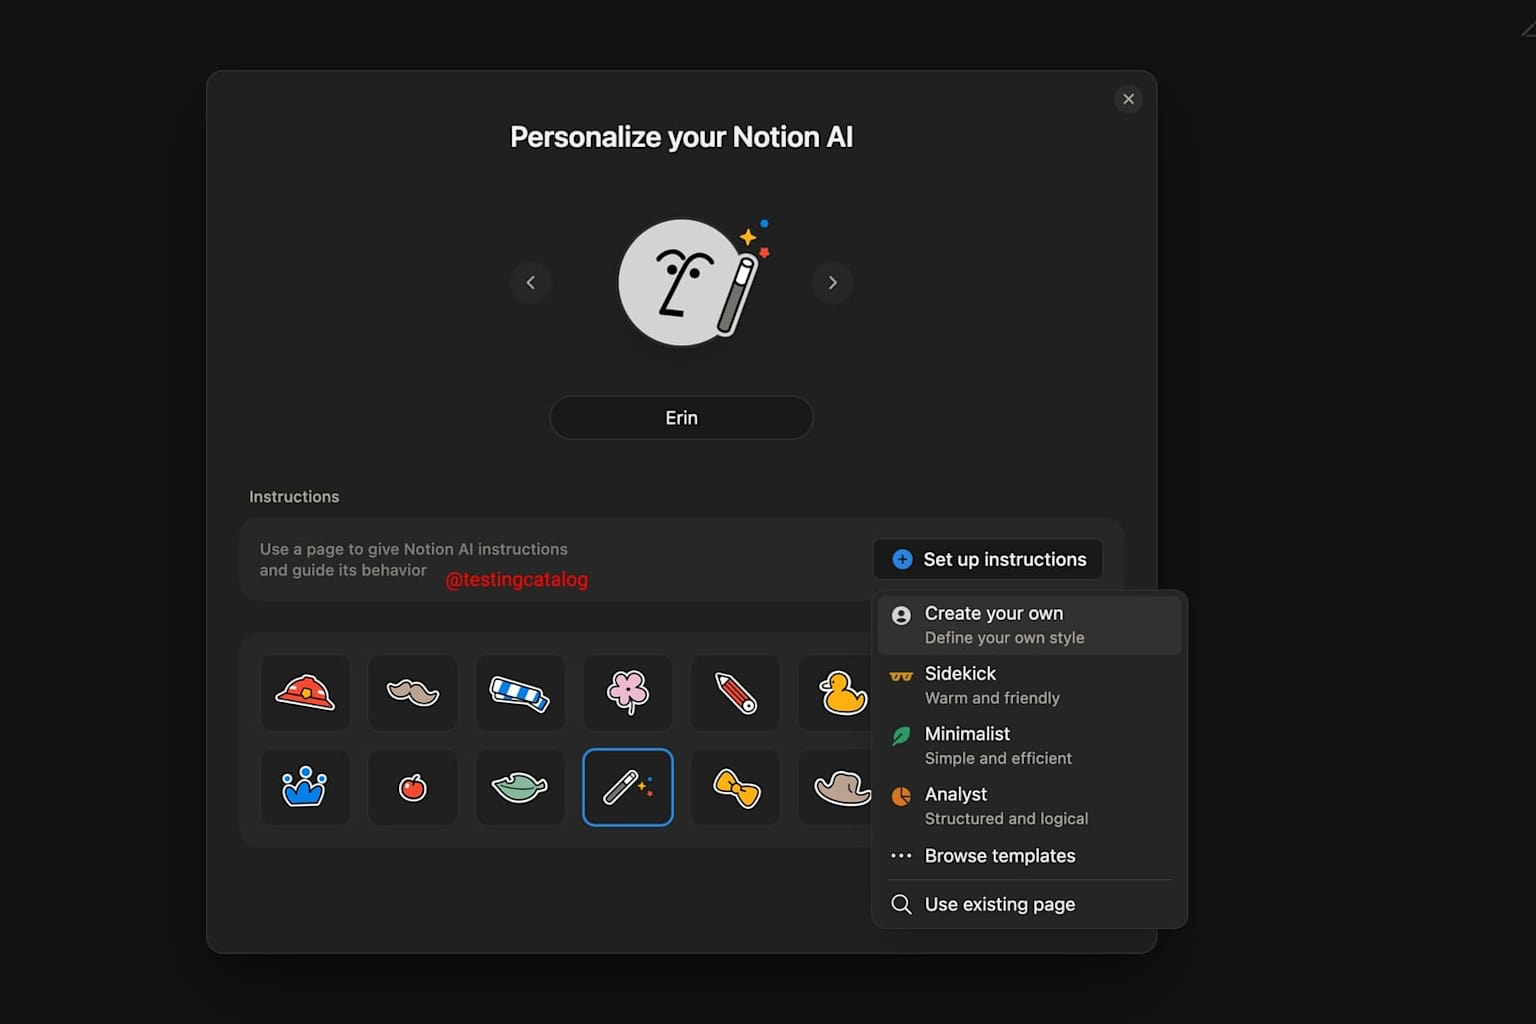Click the selected magic wand accessory
Screen dimensions: 1536x1024
click(628, 787)
